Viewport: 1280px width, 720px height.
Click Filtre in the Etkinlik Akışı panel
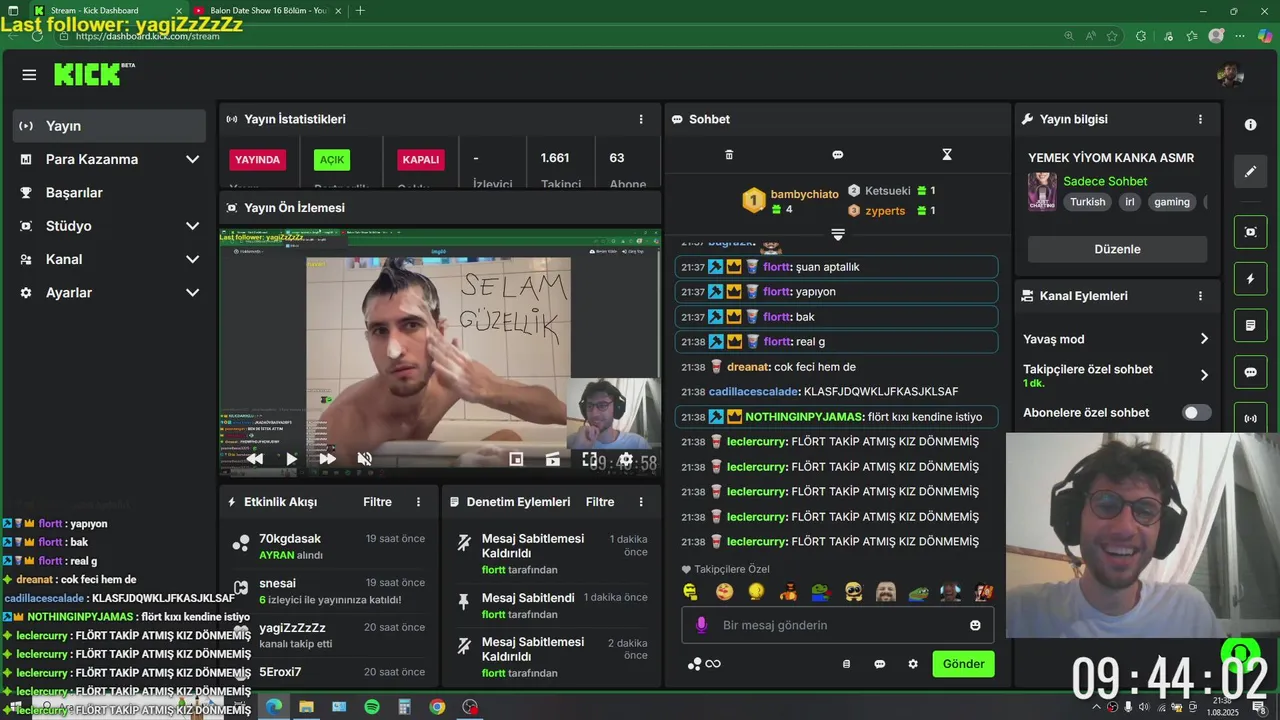pos(377,502)
